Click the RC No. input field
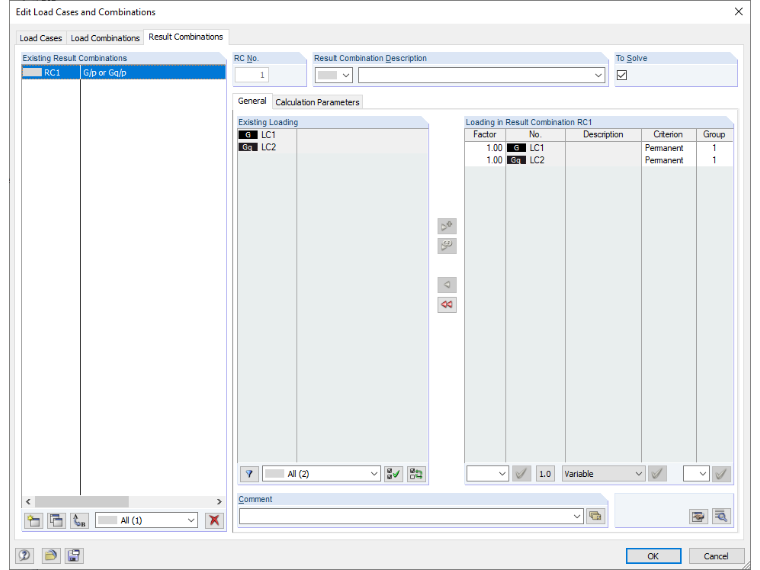 (x=252, y=75)
